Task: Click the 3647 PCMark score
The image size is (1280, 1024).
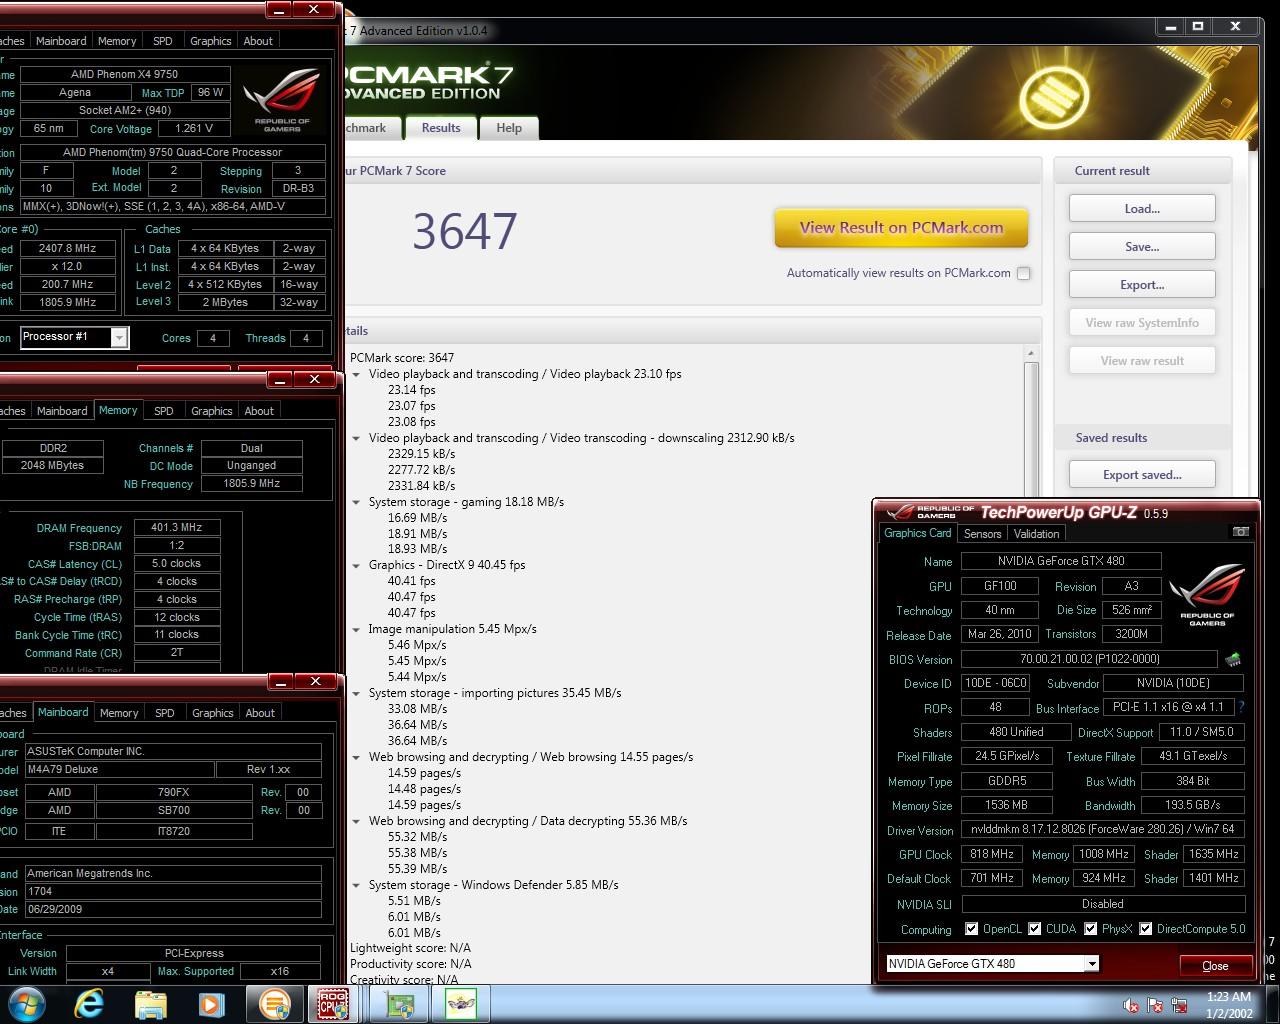Action: 465,232
